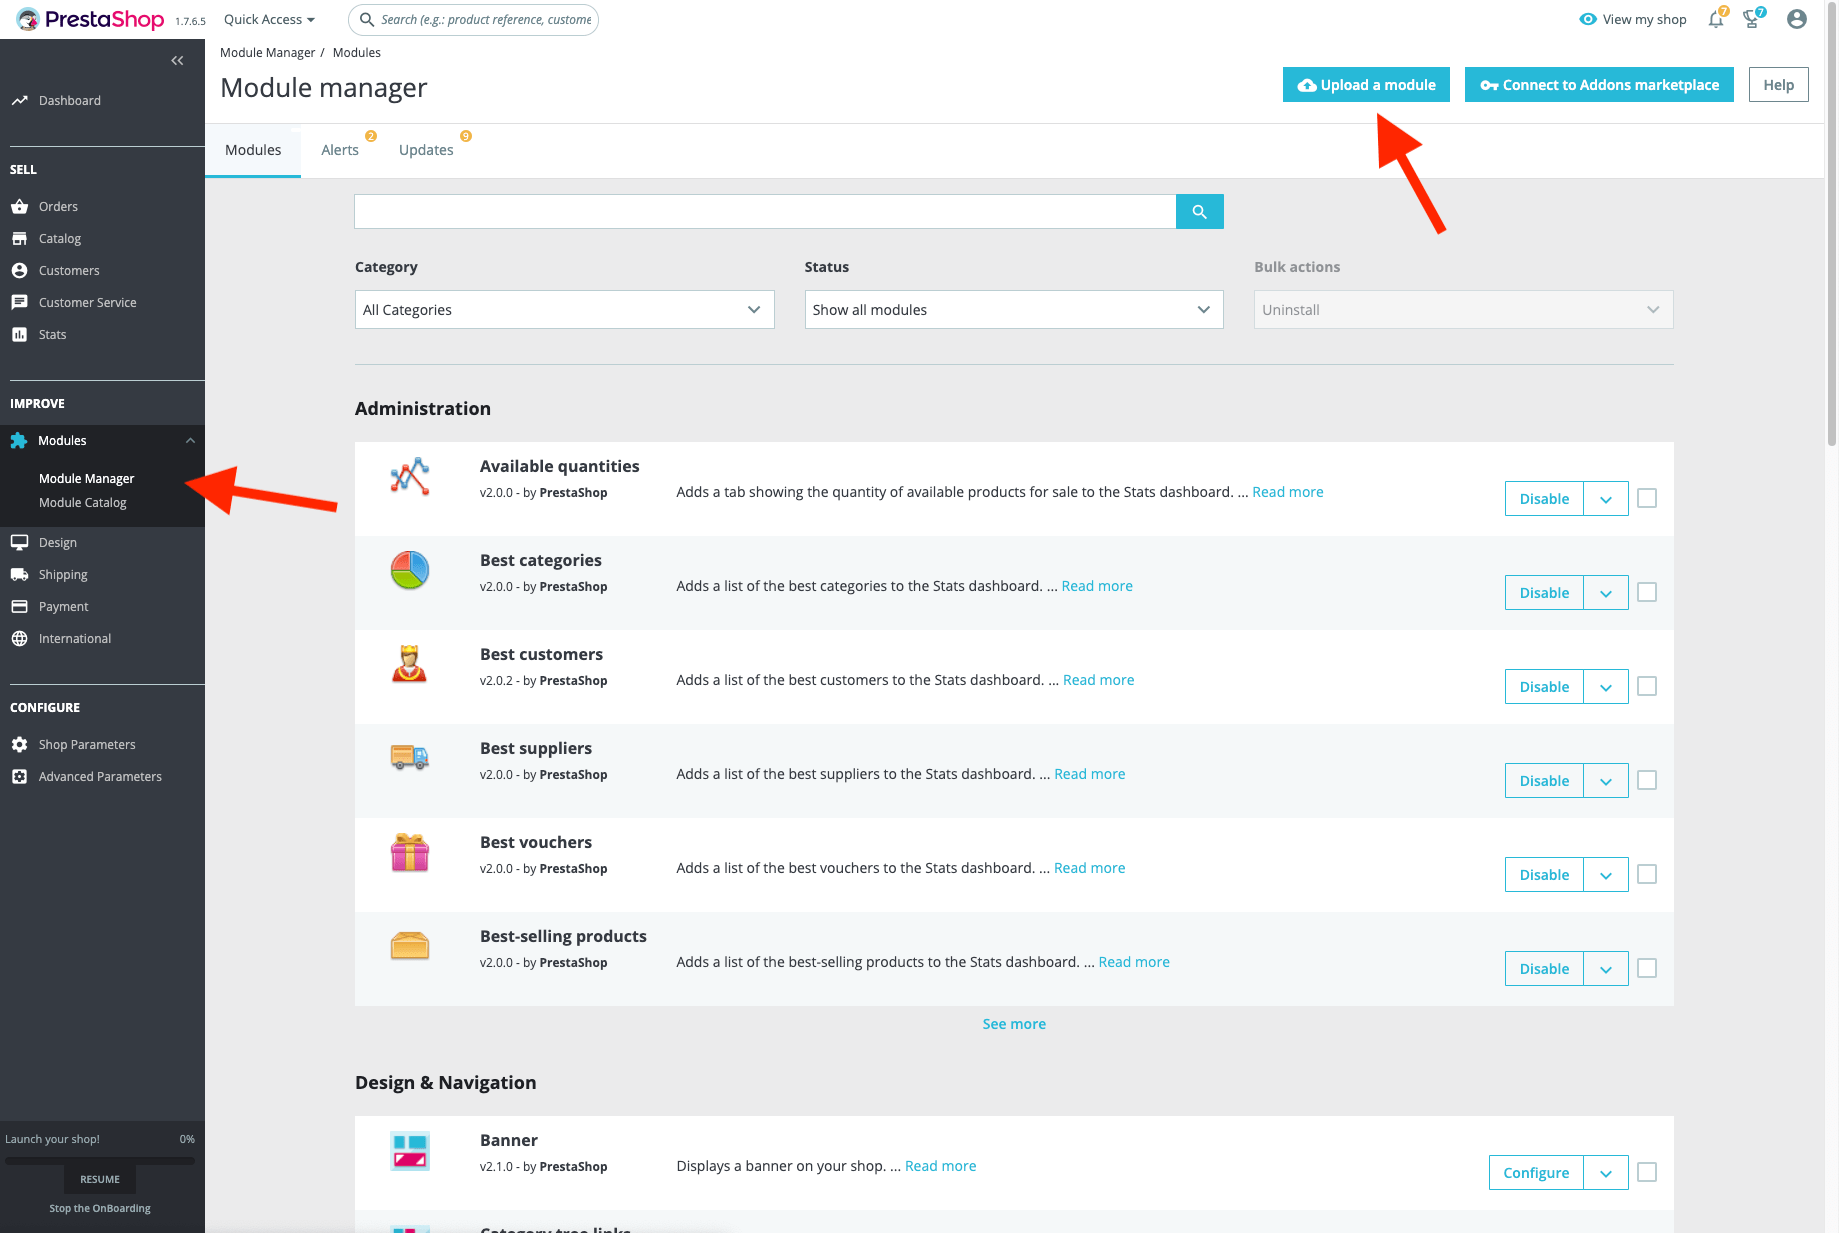
Task: Click the Shop Parameters gear icon
Action: tap(19, 745)
